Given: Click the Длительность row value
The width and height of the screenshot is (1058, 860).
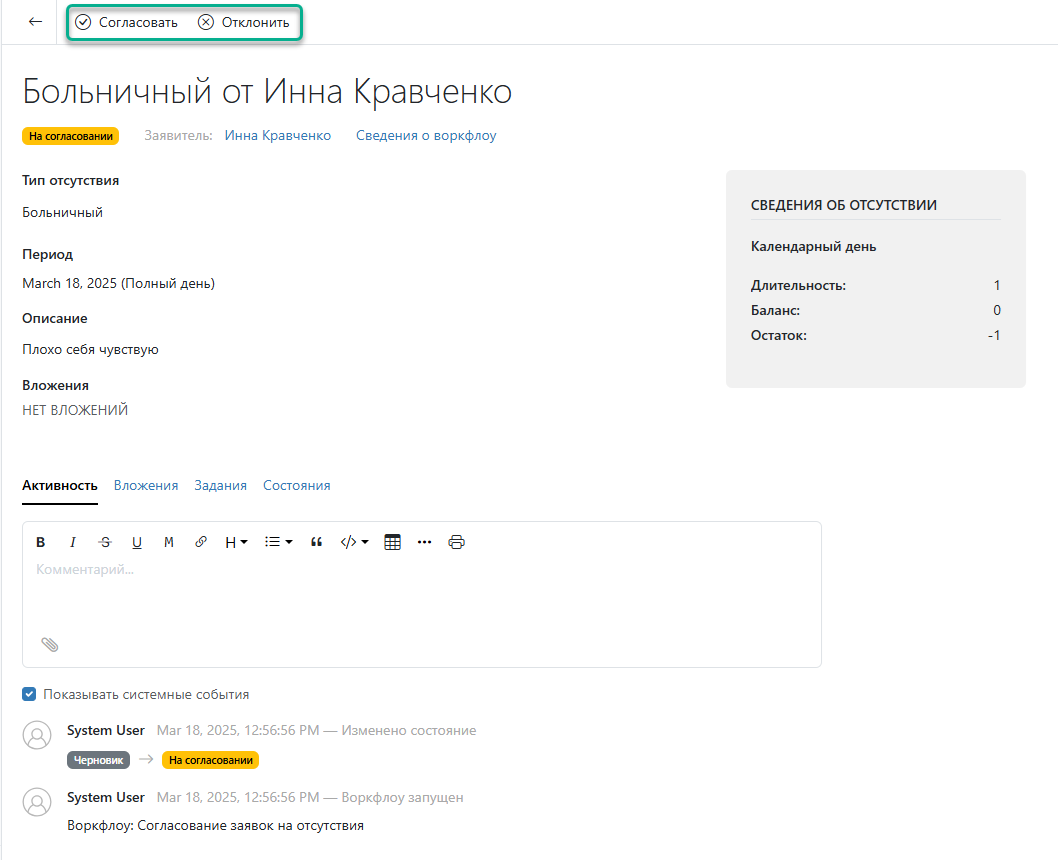Looking at the screenshot, I should (997, 285).
